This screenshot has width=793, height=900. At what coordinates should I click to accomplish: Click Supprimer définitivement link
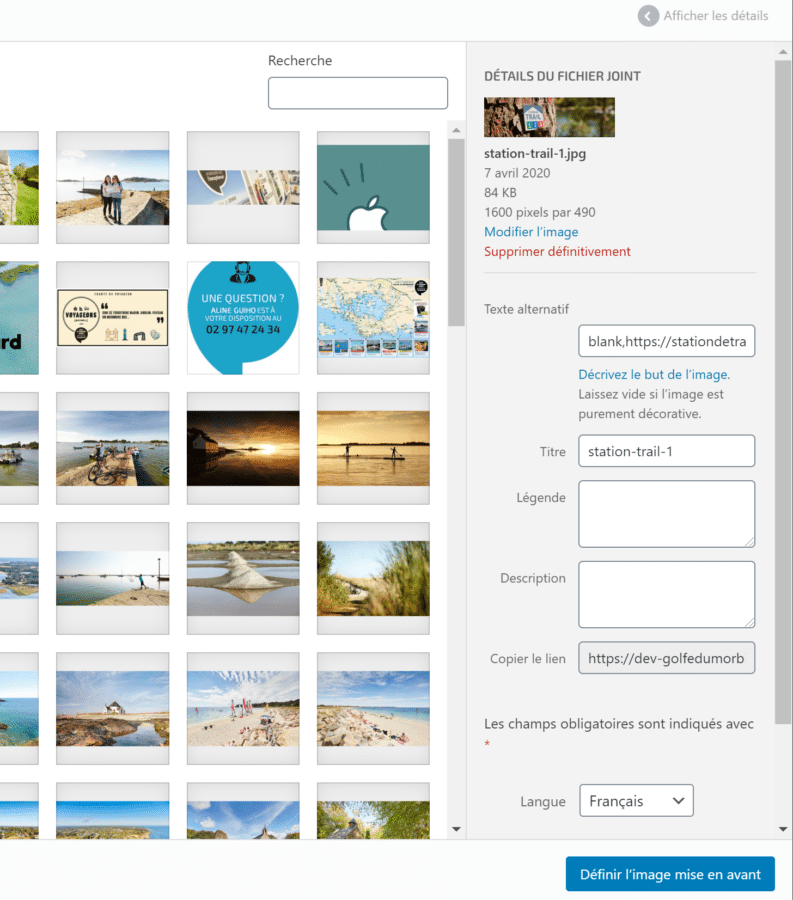pyautogui.click(x=557, y=252)
